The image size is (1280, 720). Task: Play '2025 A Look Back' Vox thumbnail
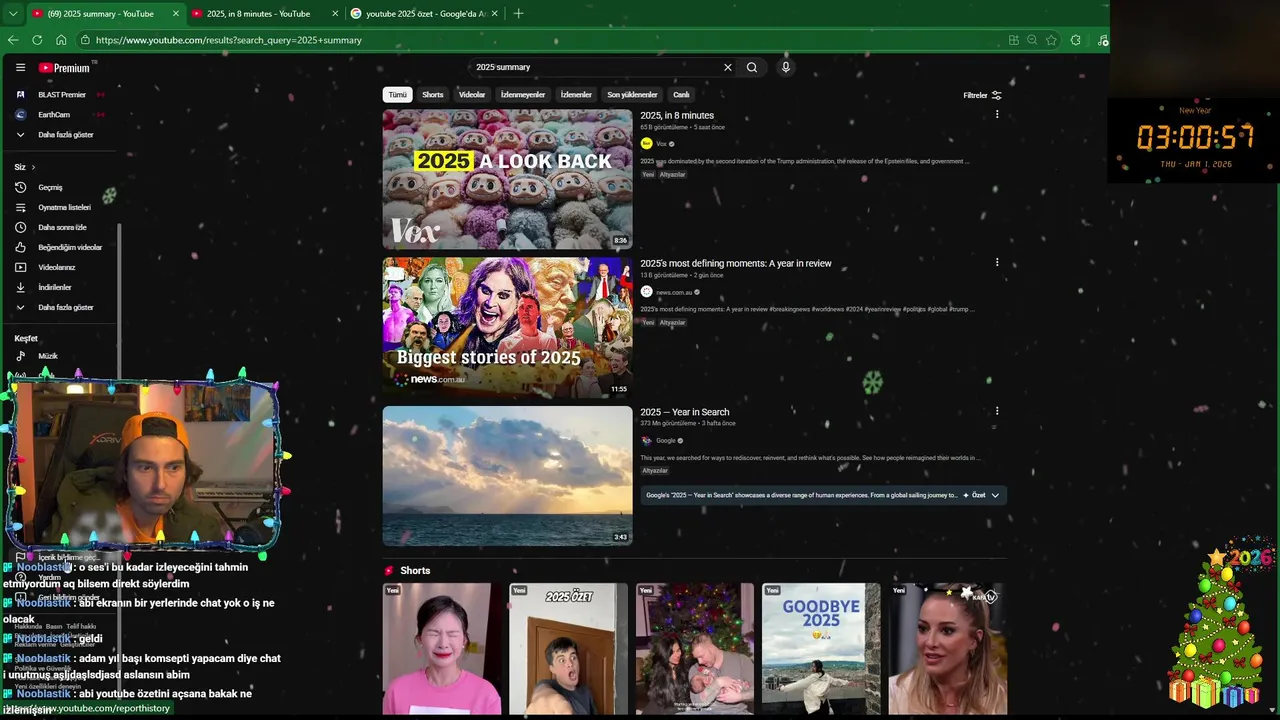pos(507,179)
